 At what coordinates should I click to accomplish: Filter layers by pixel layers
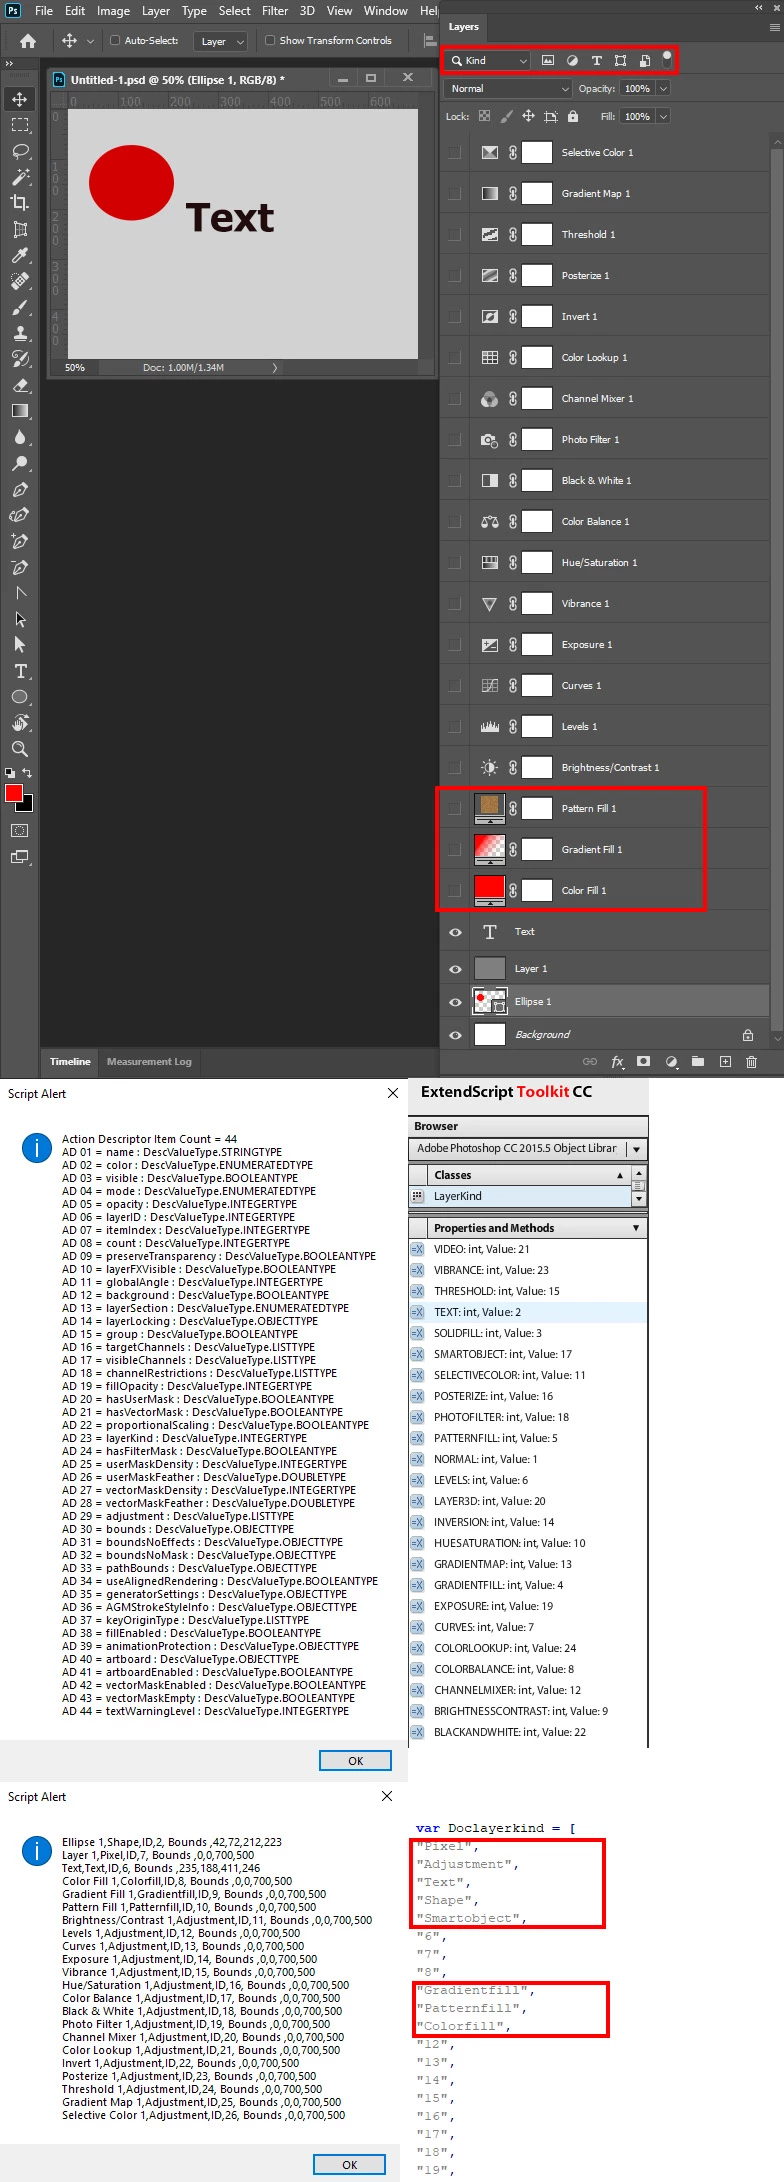click(548, 61)
